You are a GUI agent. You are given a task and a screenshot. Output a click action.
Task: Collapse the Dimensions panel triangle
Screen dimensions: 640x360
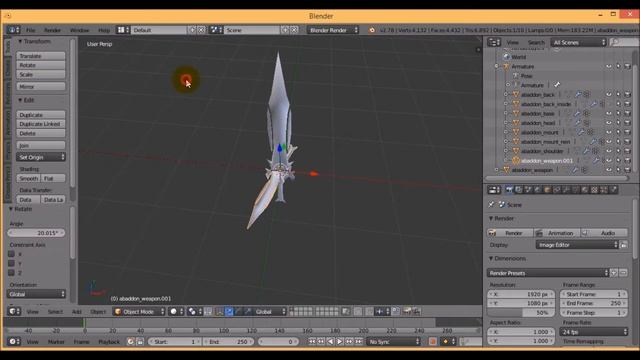pos(491,258)
